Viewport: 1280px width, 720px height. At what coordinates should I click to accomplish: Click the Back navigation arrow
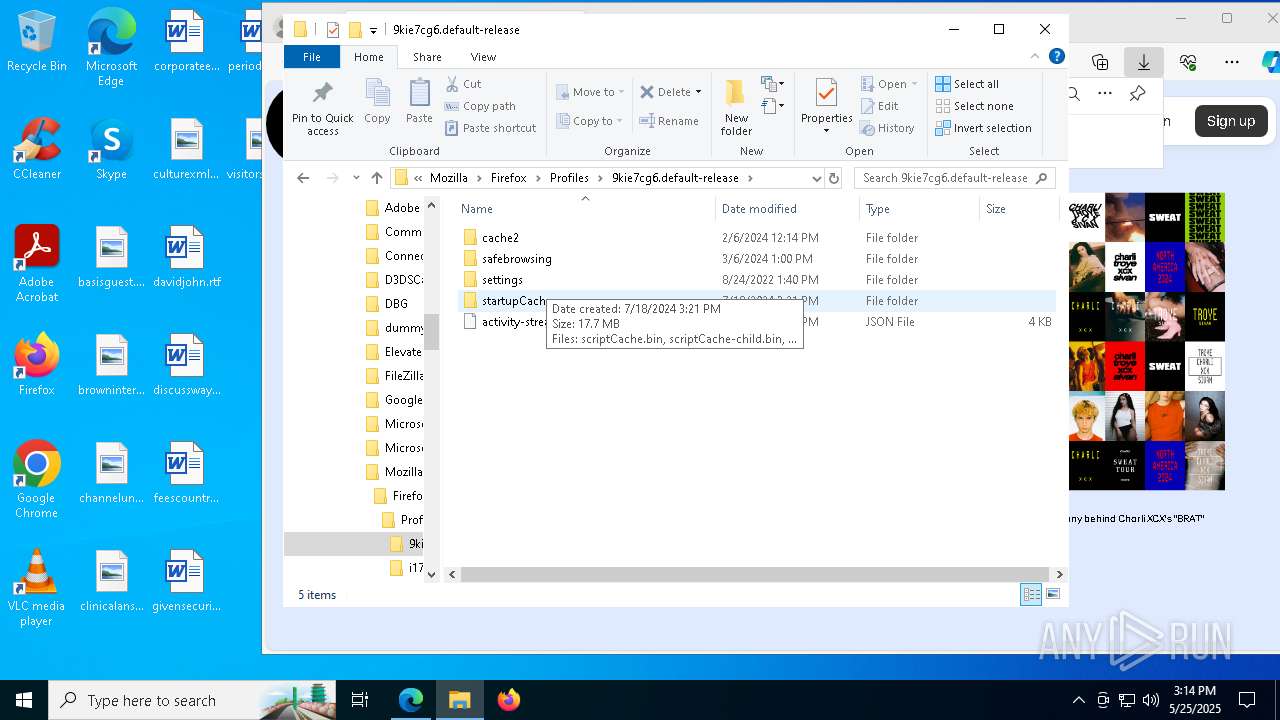tap(303, 178)
